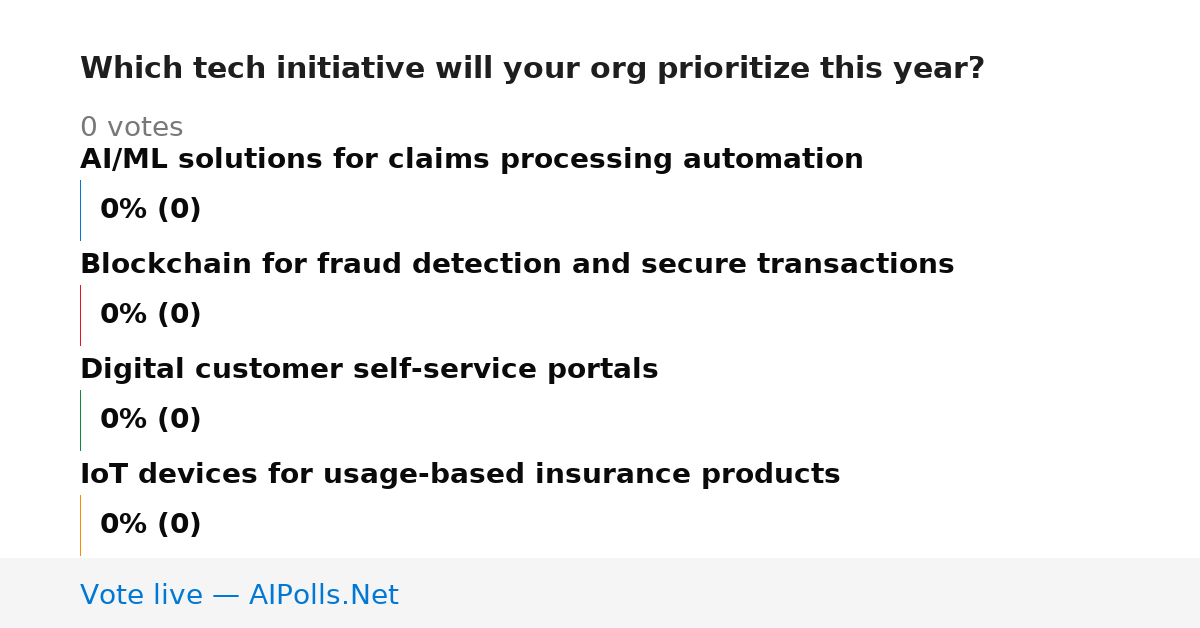
Task: Click 0% (0) under Digital customer portals
Action: [150, 420]
